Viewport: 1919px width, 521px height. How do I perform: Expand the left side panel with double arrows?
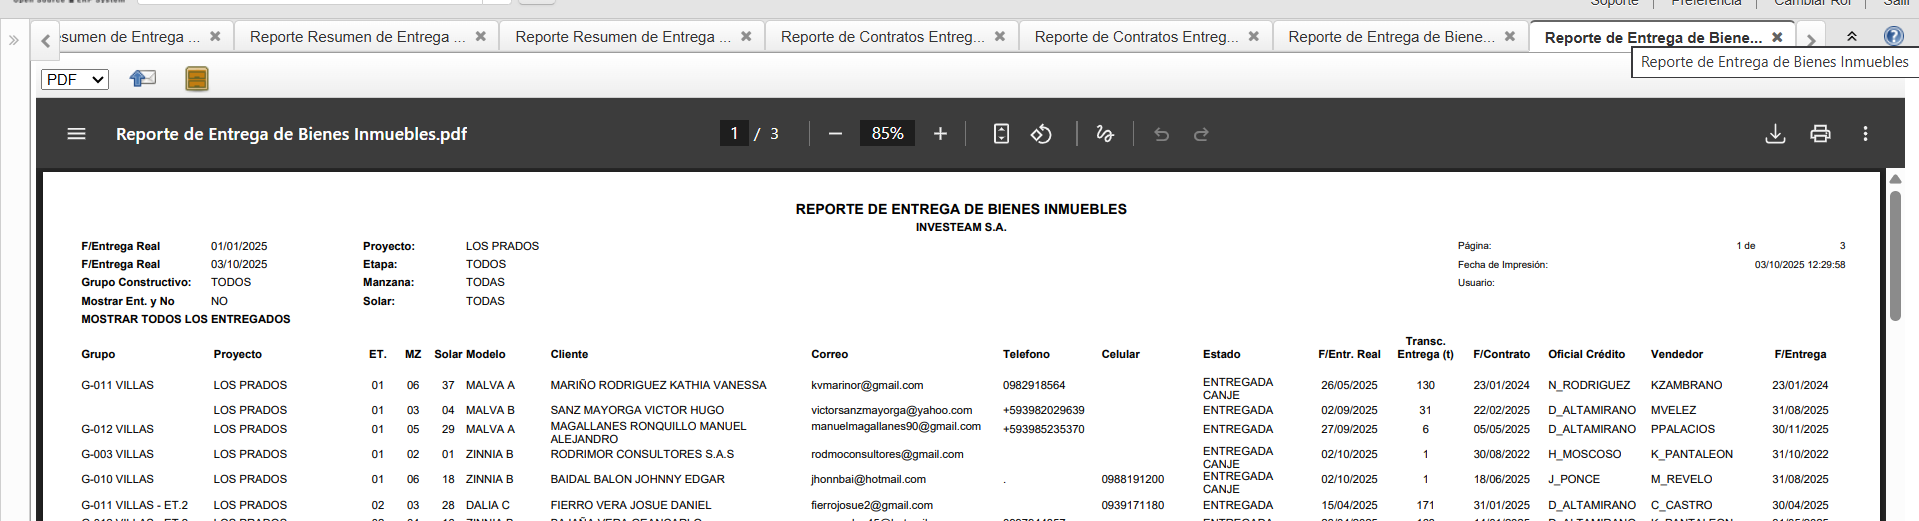(x=14, y=40)
